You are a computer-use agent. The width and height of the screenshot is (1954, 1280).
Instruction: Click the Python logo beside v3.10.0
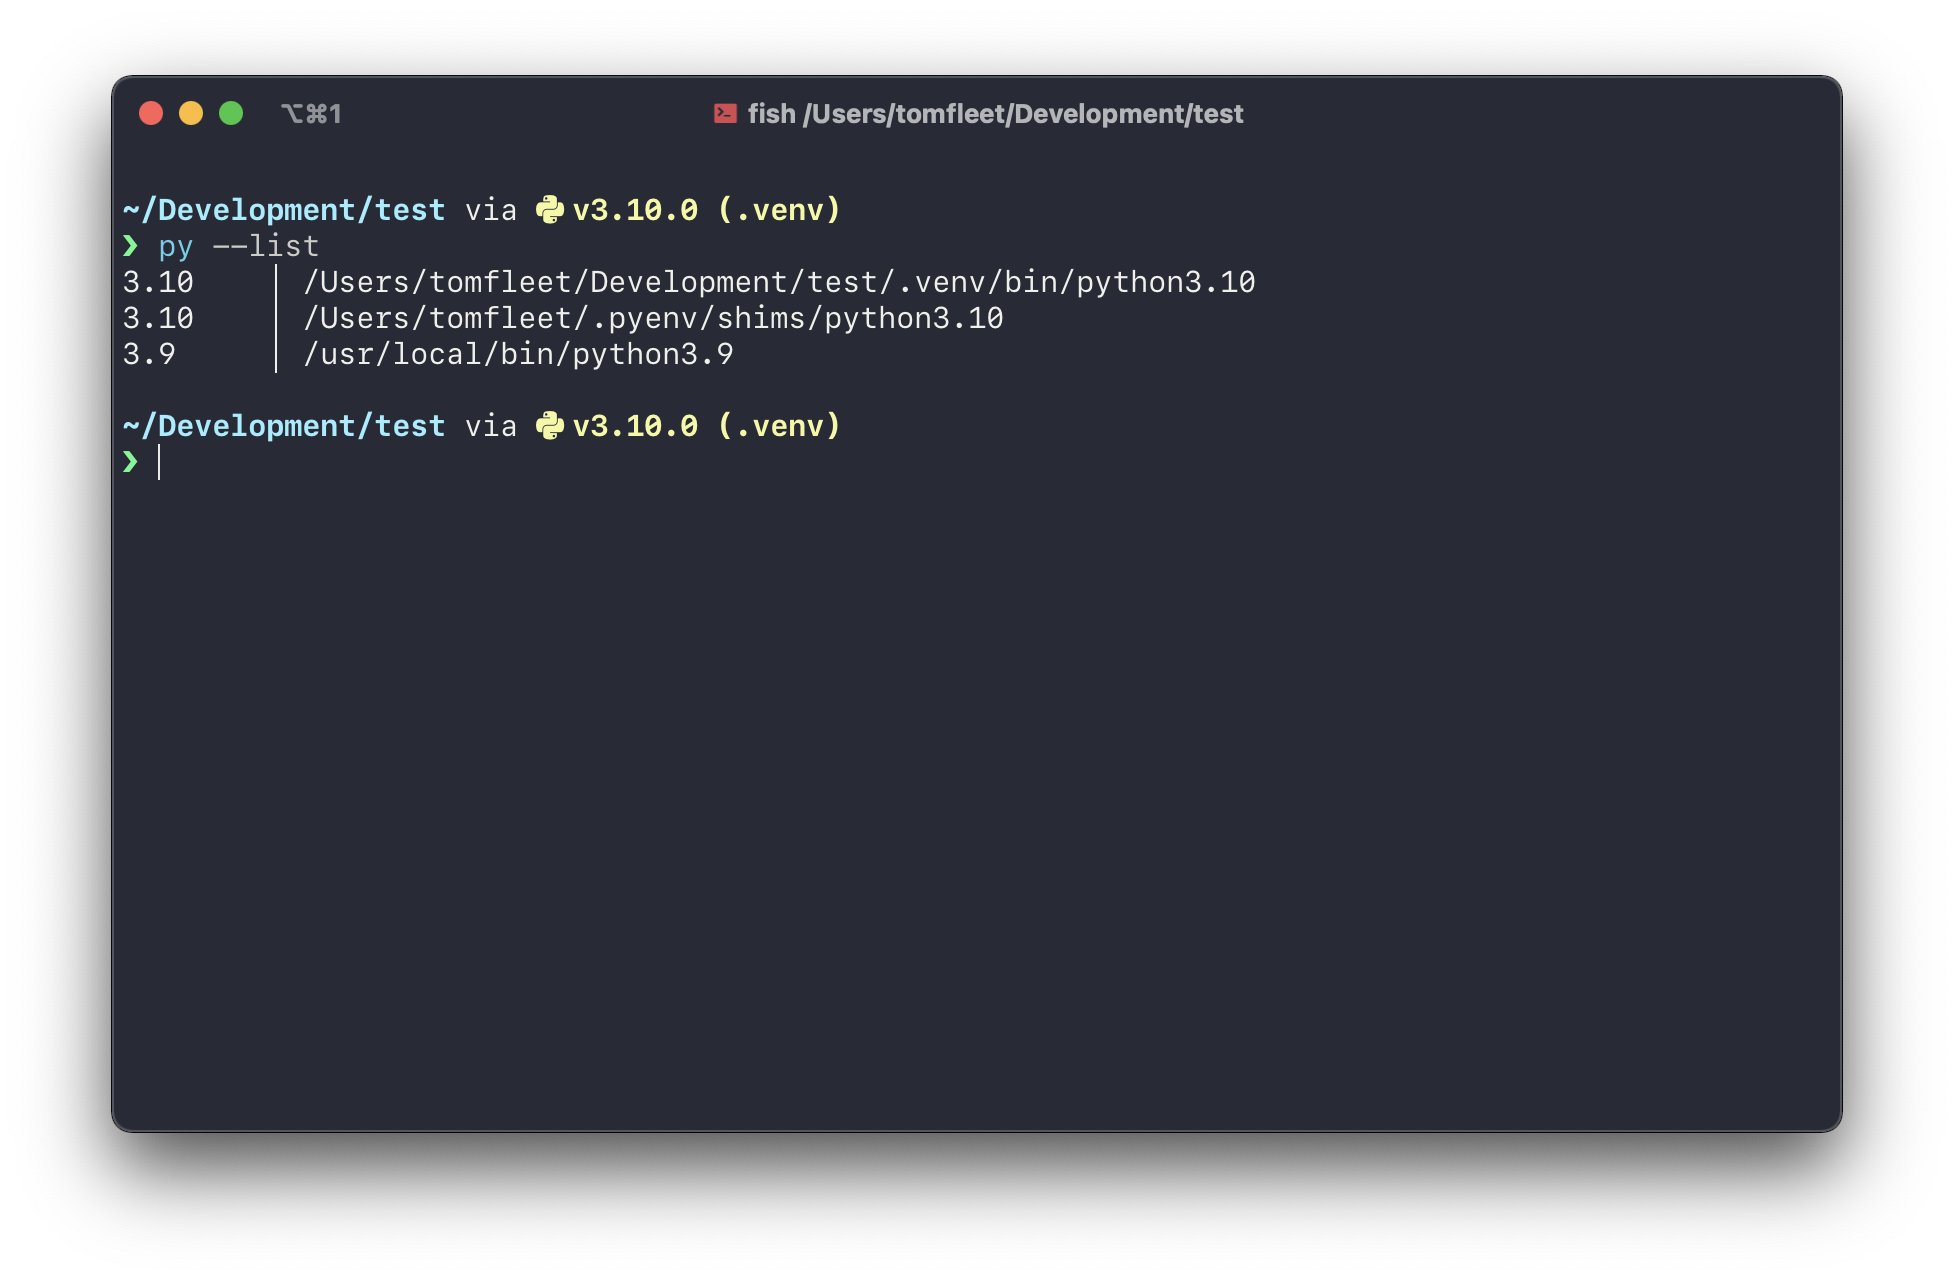551,209
